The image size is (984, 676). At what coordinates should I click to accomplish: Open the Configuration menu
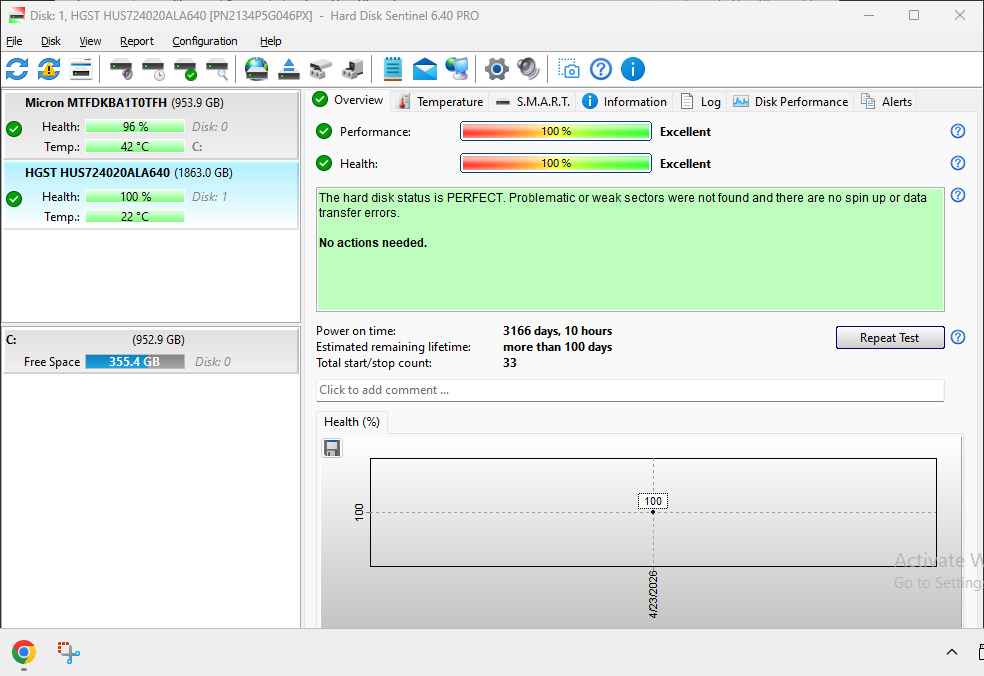(x=205, y=41)
